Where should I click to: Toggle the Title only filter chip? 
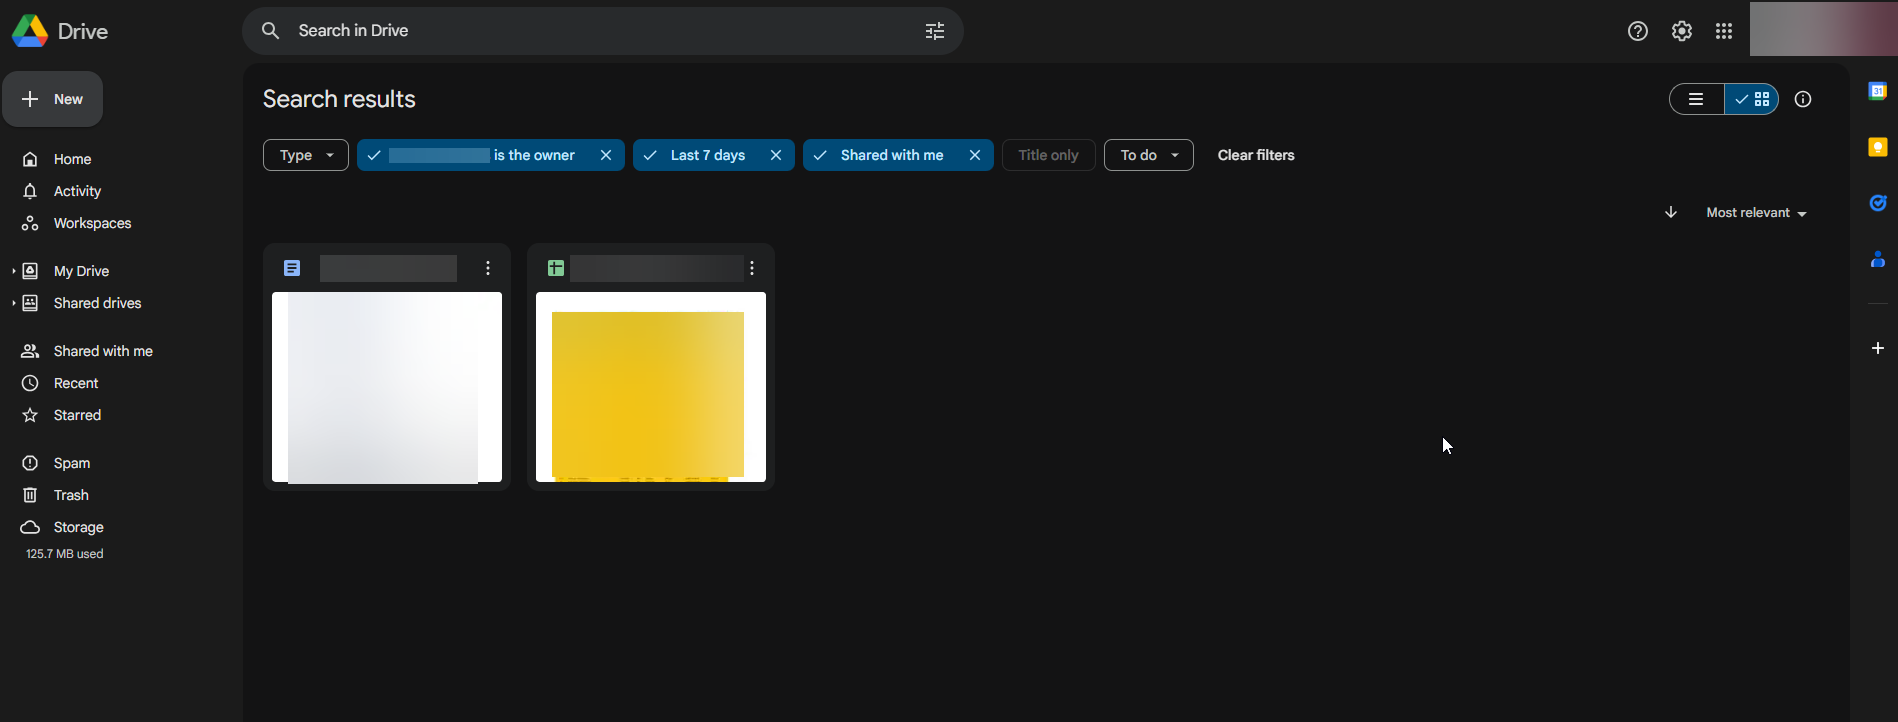[1047, 155]
